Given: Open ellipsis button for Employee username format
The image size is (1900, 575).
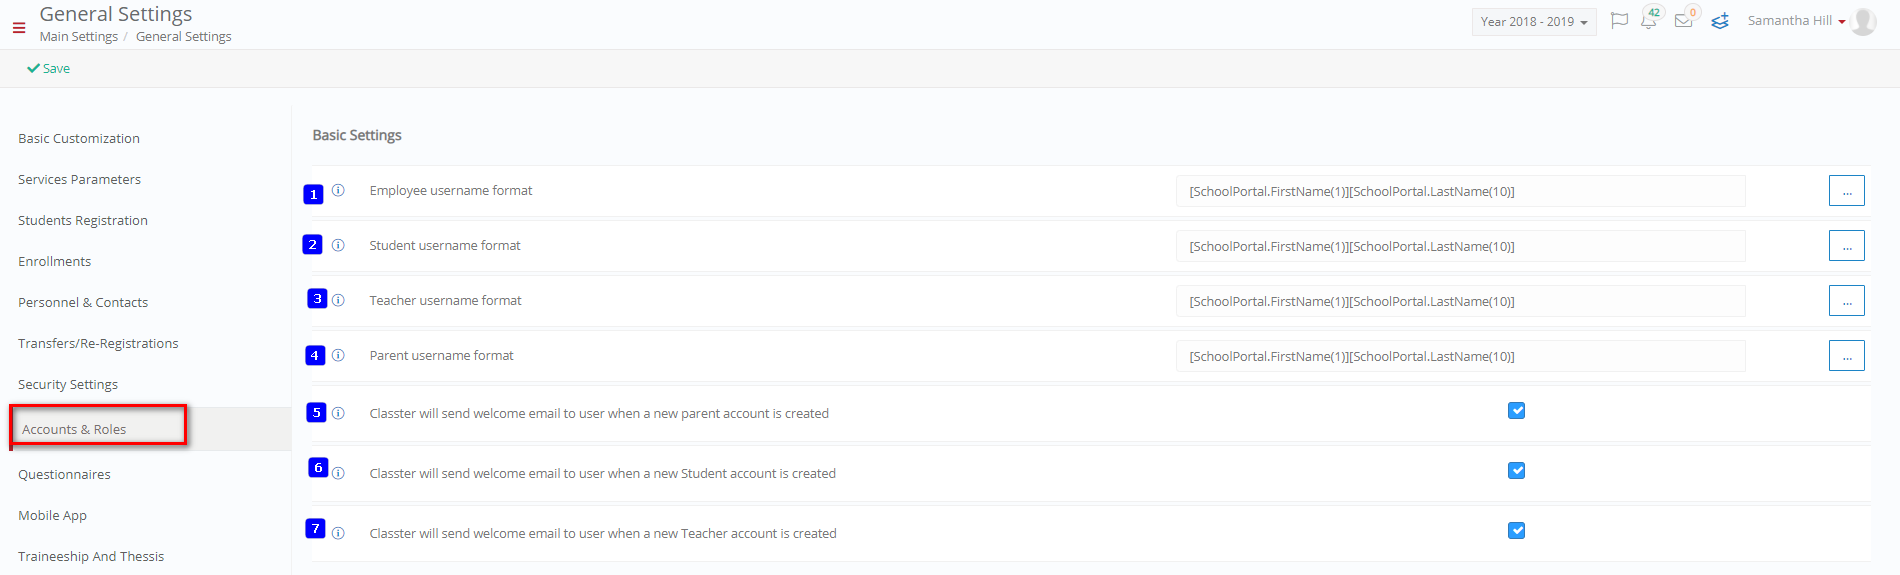Looking at the screenshot, I should pos(1846,191).
